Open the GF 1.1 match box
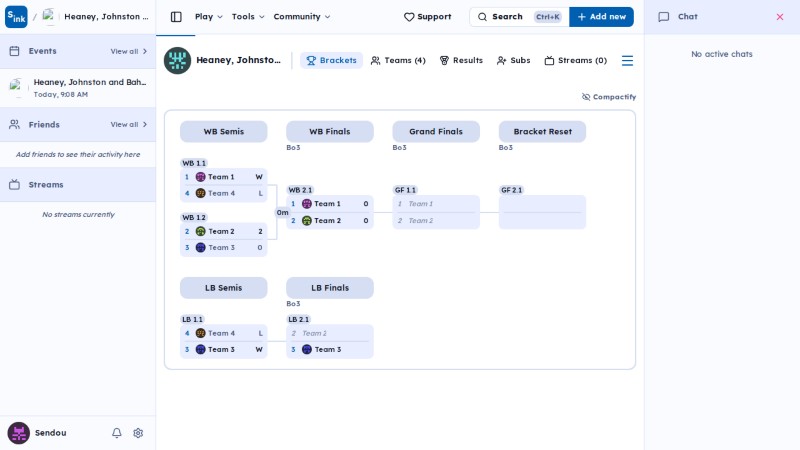The image size is (800, 450). [436, 212]
